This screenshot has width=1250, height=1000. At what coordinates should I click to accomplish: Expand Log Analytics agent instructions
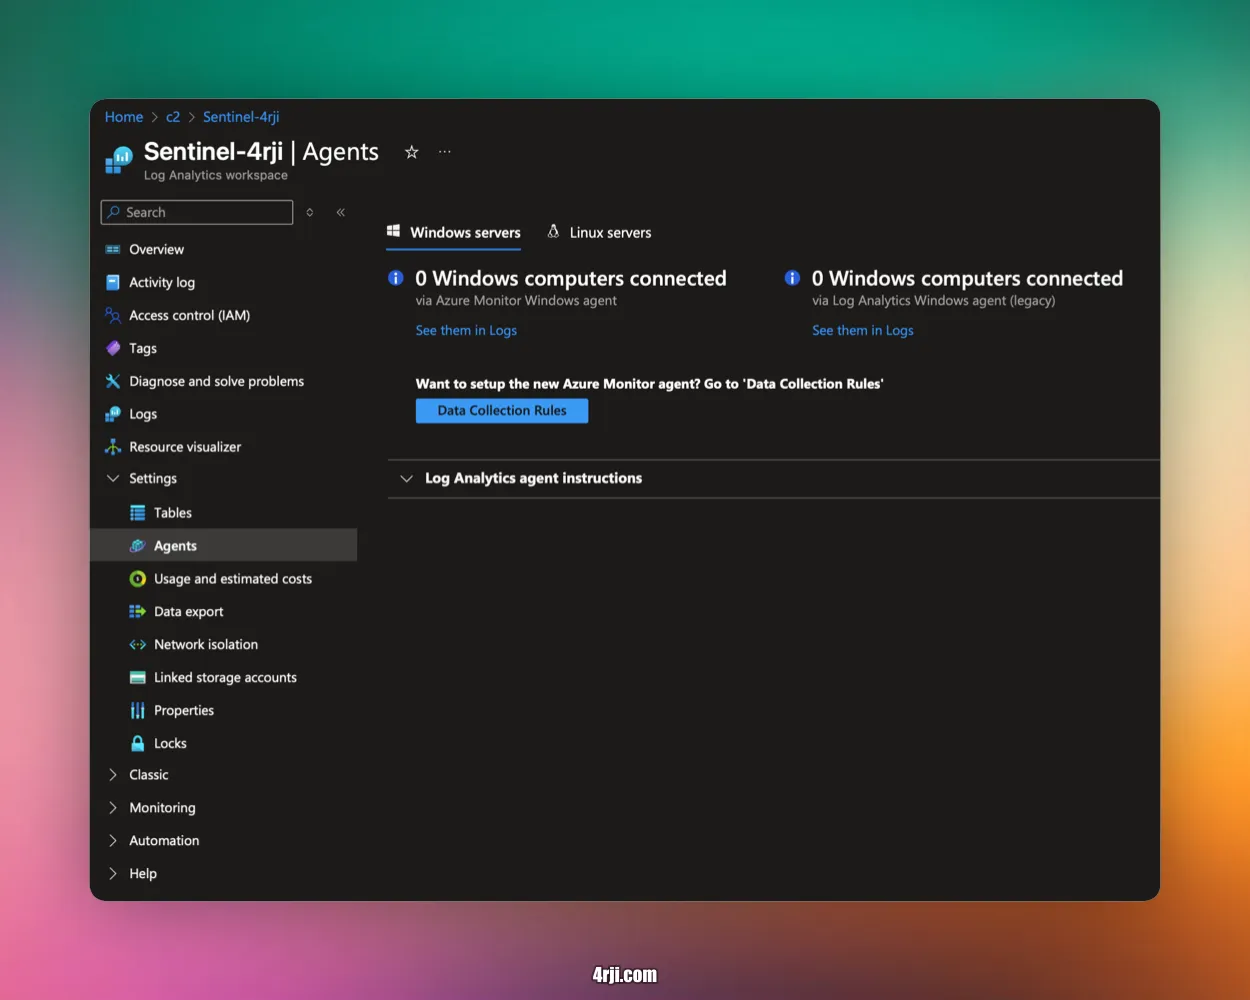point(533,478)
